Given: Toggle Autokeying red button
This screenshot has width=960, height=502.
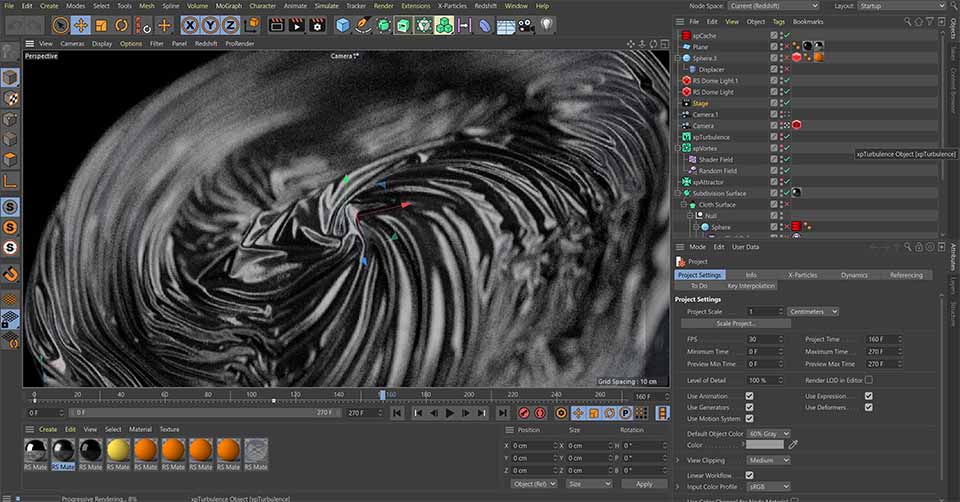Looking at the screenshot, I should [540, 413].
